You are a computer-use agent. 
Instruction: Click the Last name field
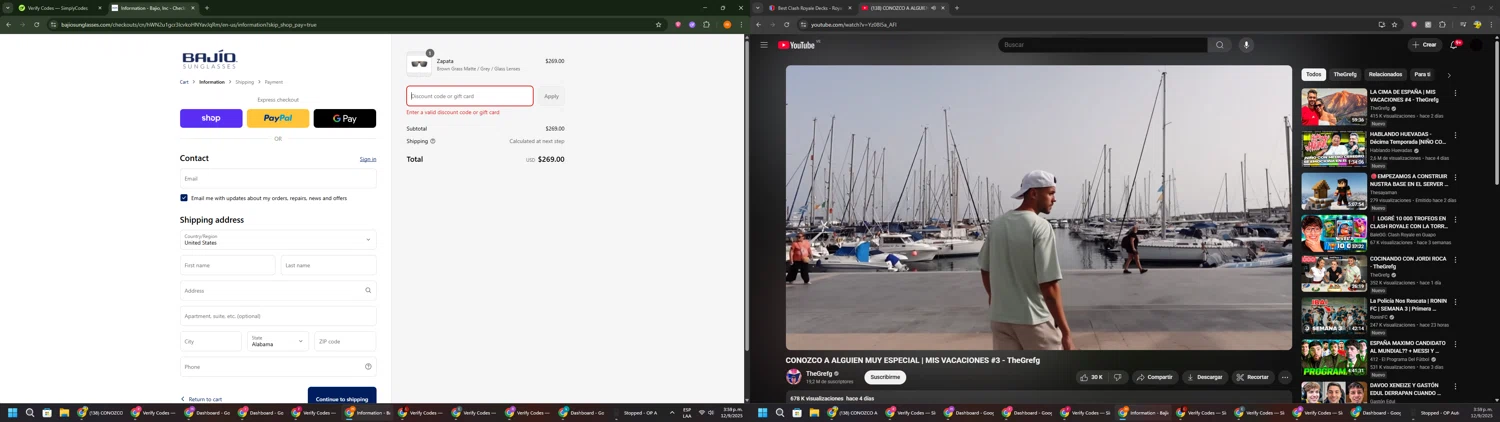pos(329,265)
